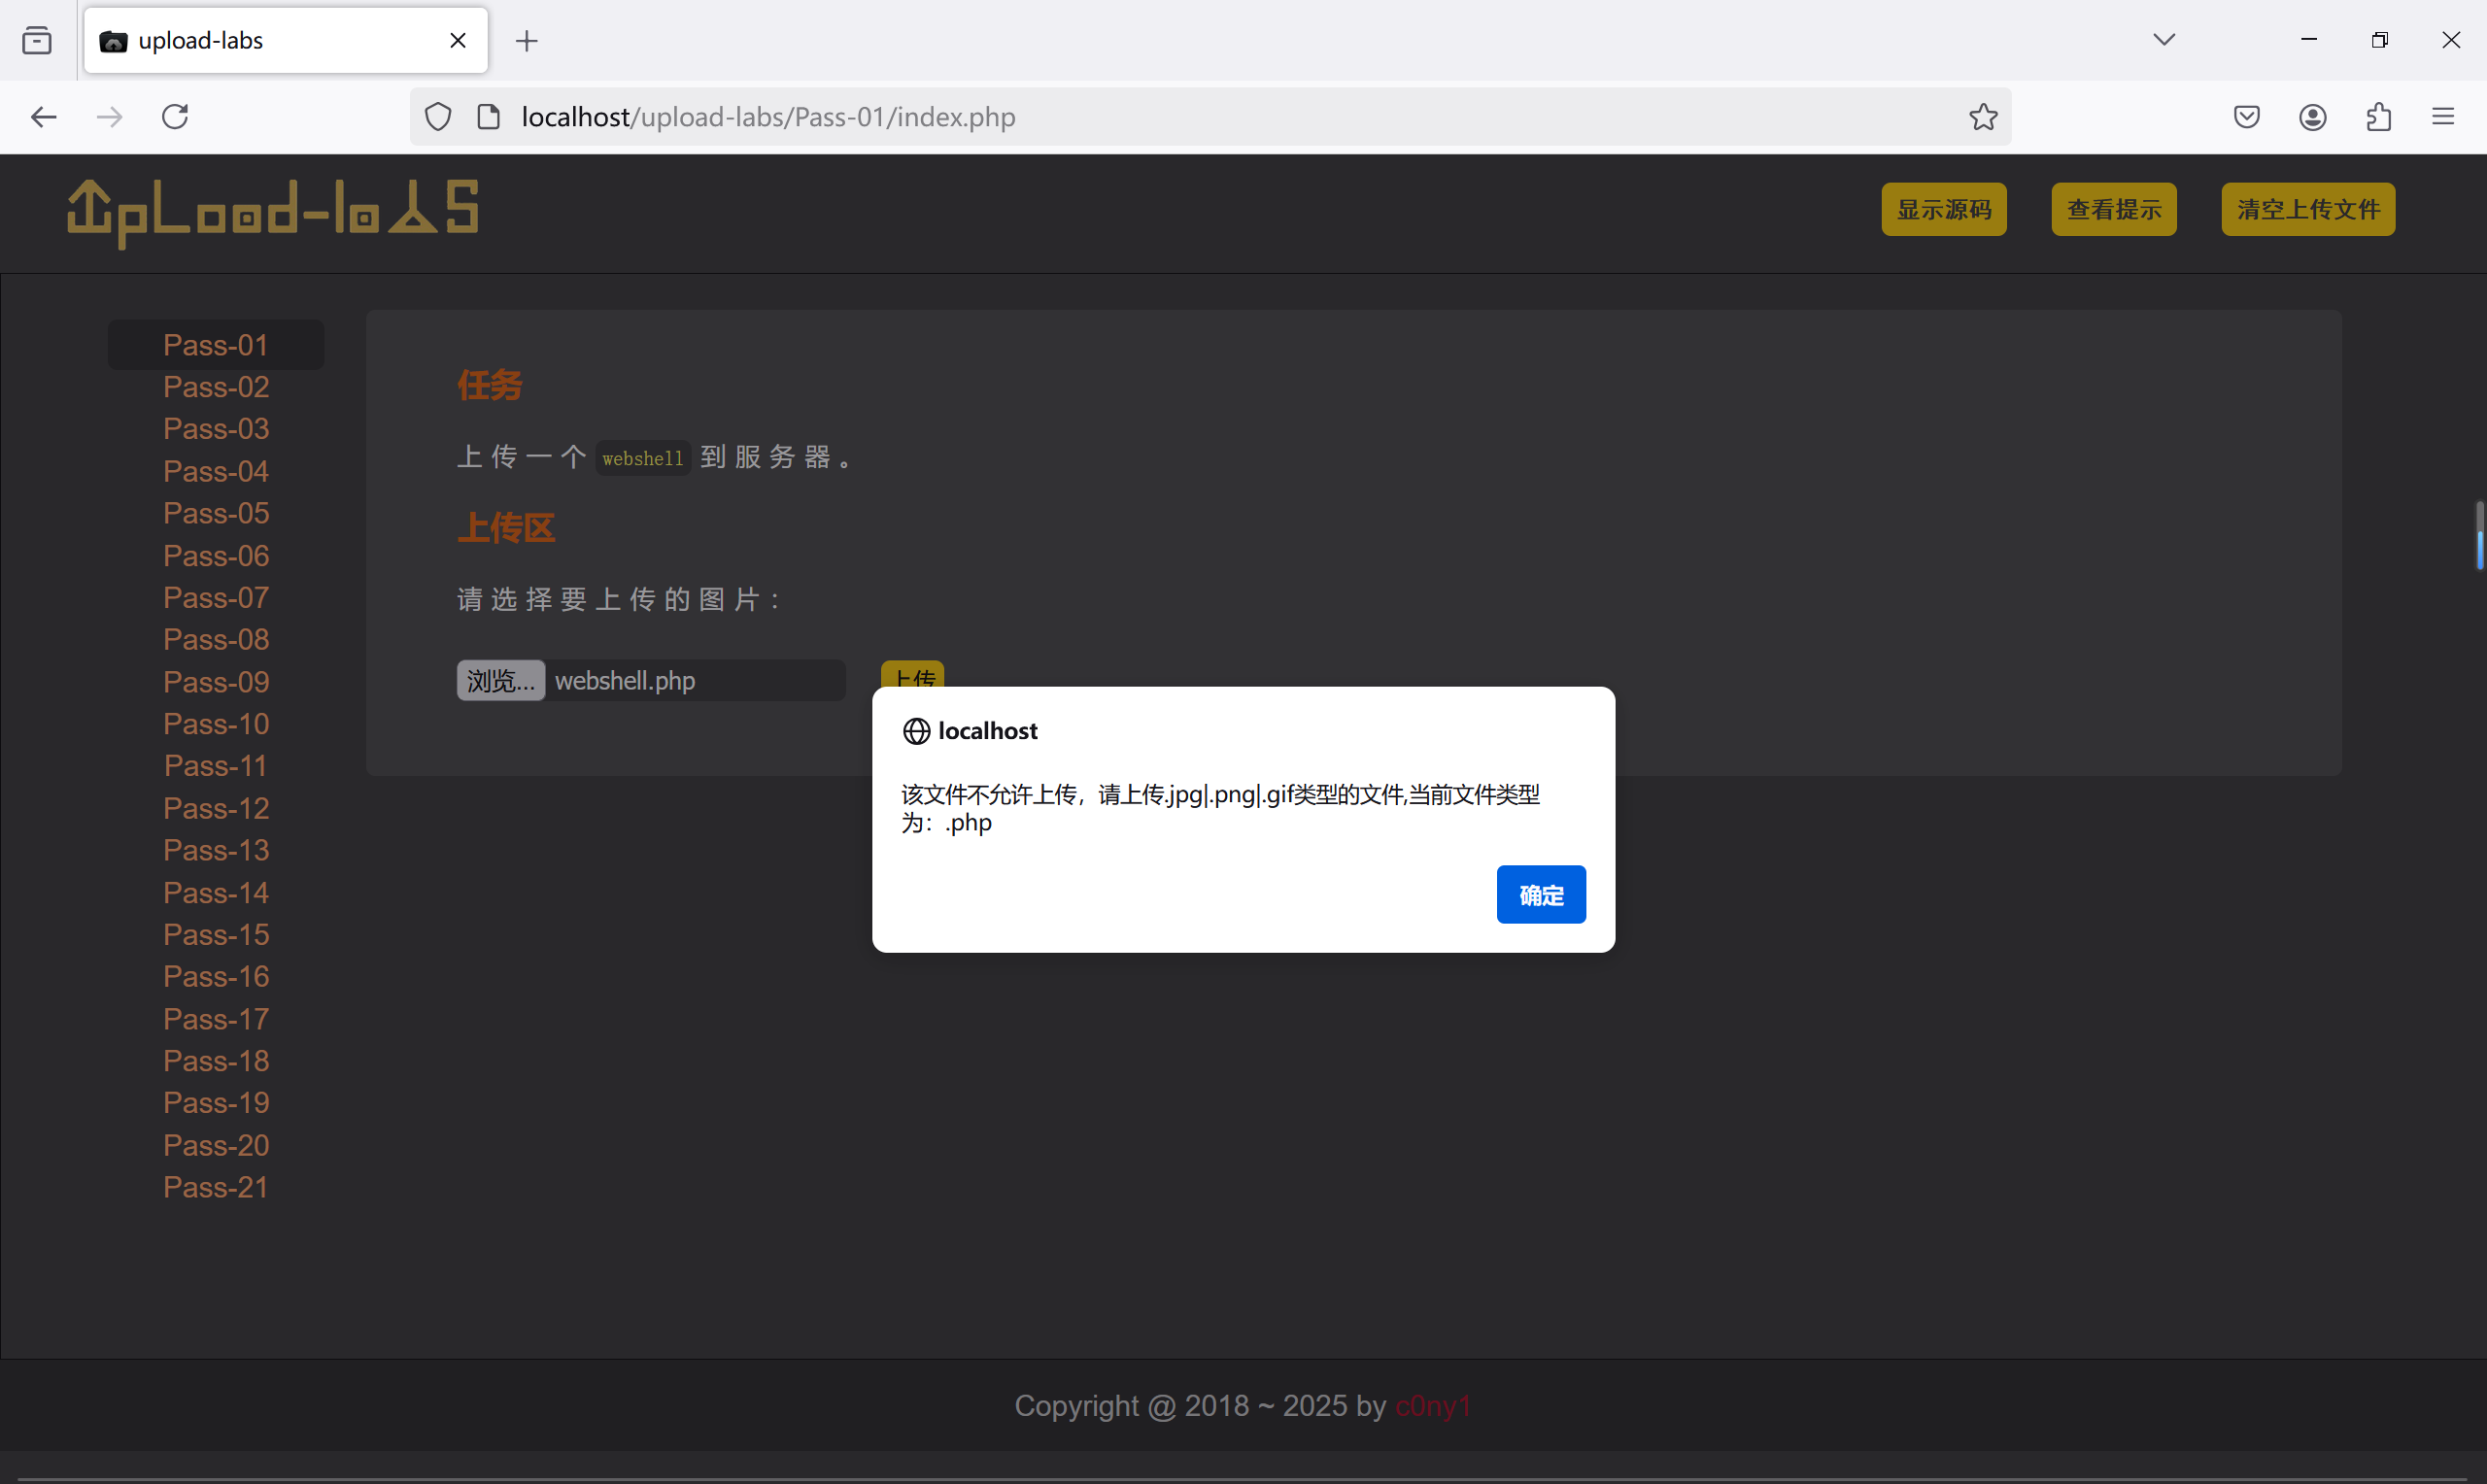Expand the list all tabs chevron

tap(2164, 40)
